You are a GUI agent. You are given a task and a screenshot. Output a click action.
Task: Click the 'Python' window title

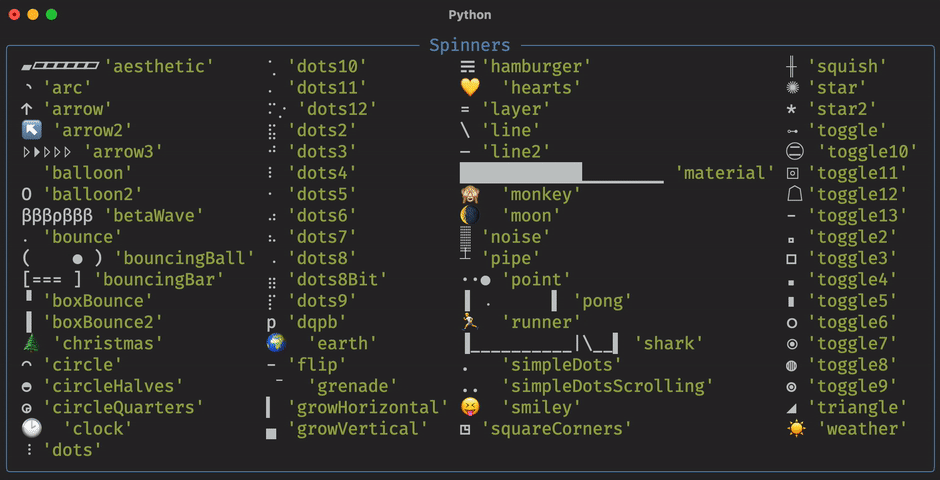click(x=470, y=15)
